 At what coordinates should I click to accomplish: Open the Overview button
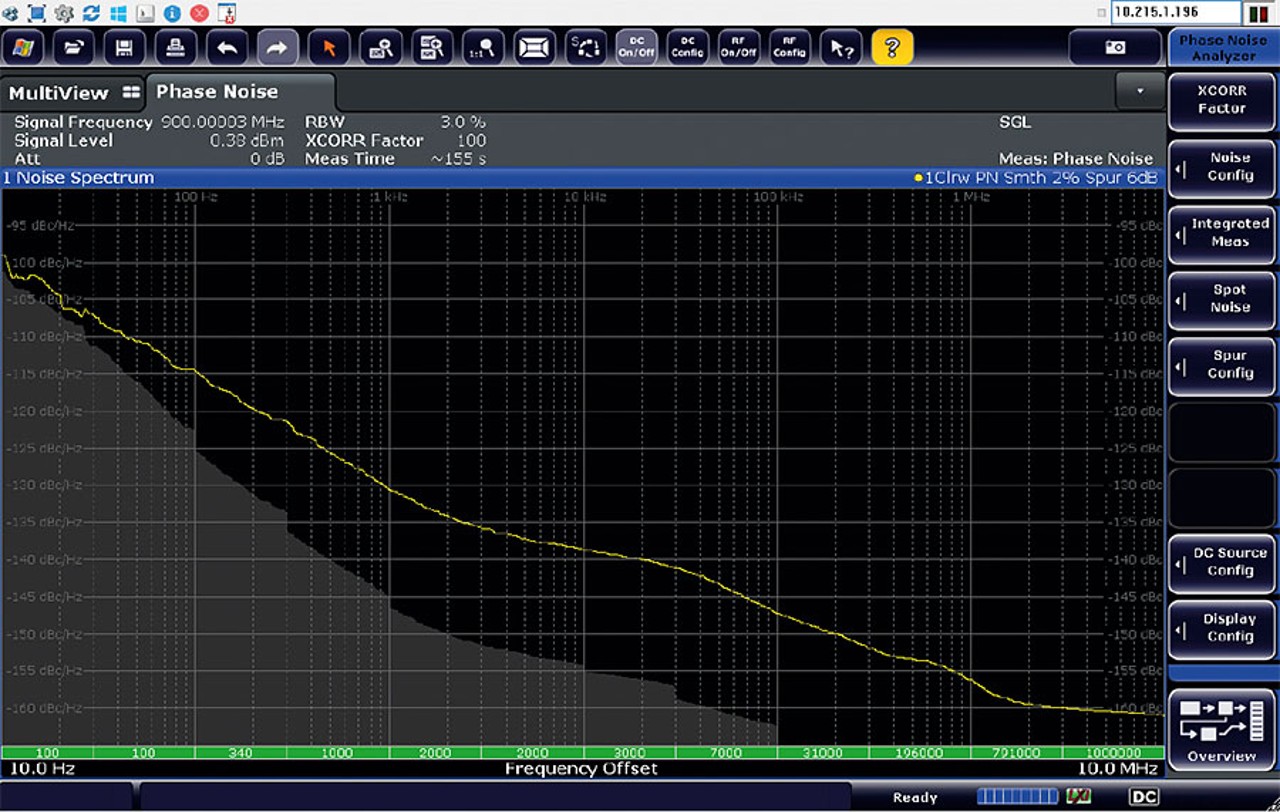point(1221,729)
